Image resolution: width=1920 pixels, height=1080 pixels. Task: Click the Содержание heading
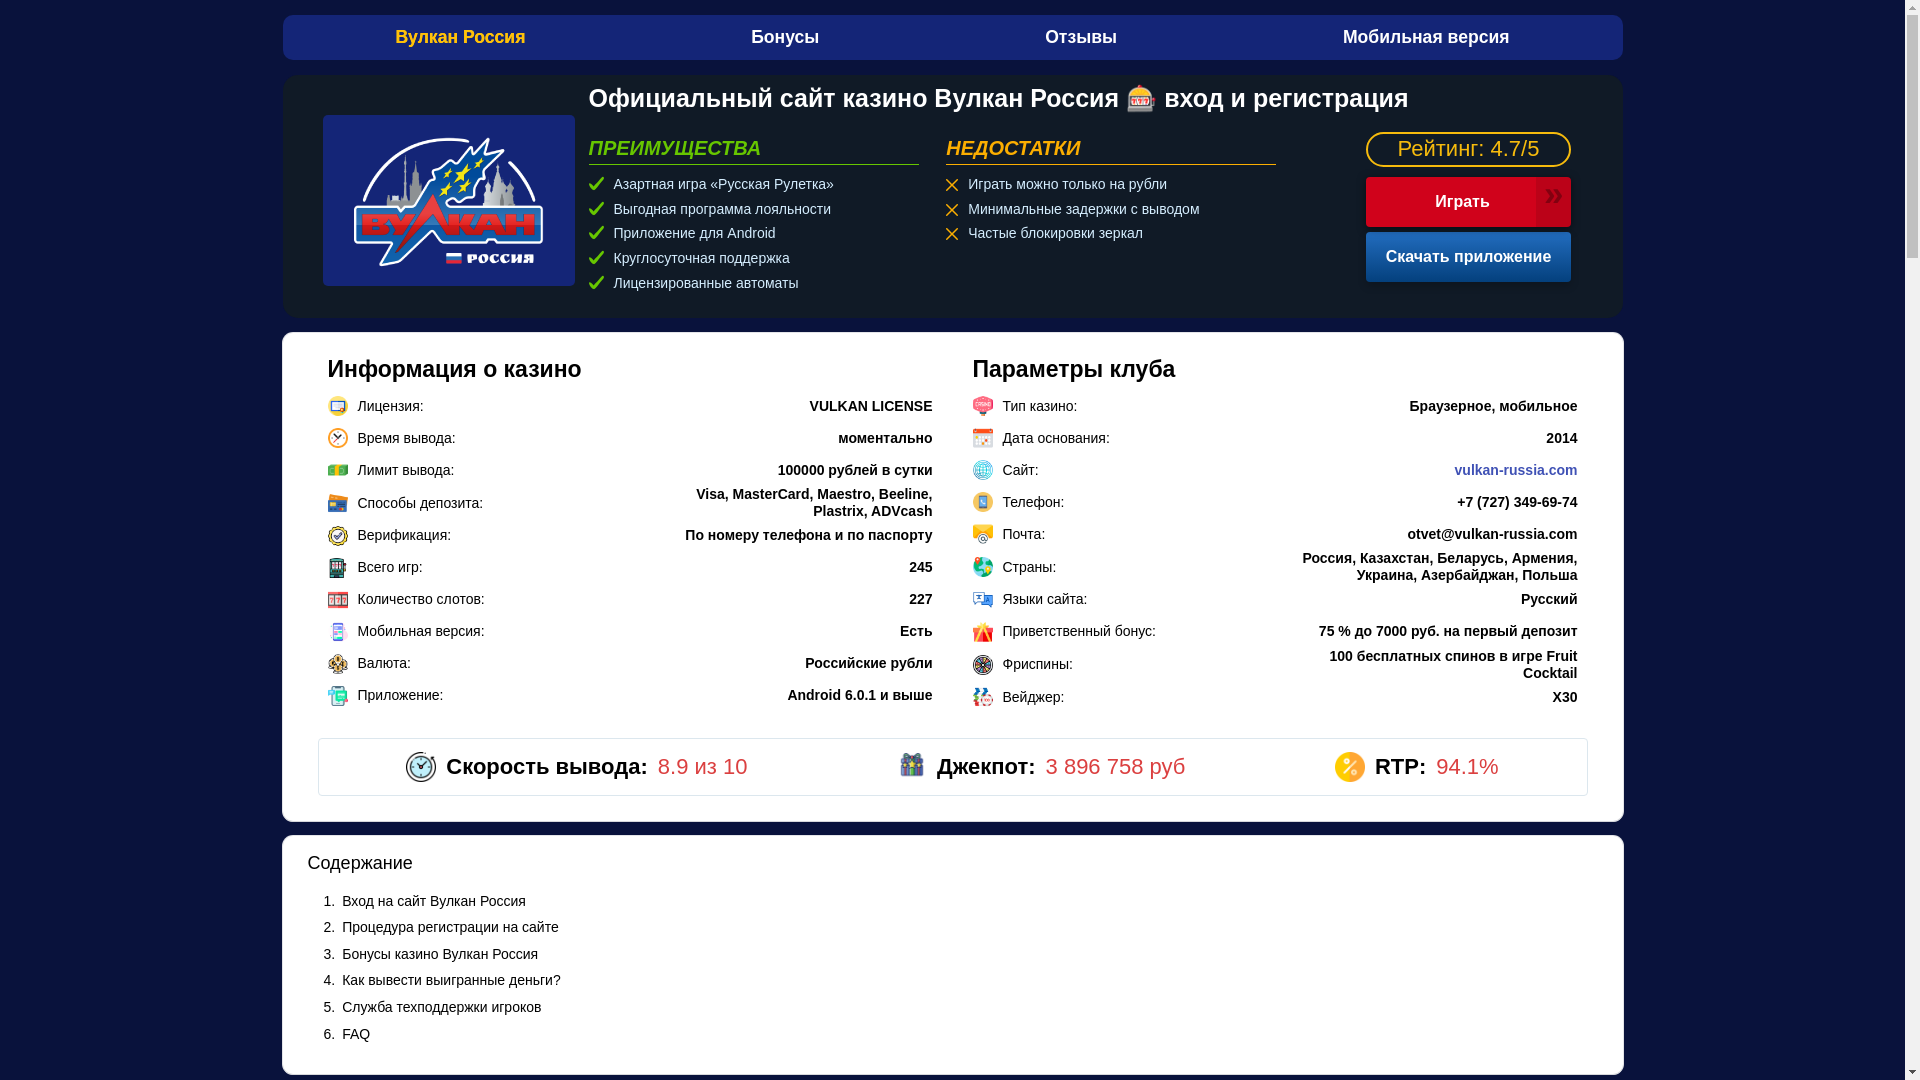click(360, 863)
